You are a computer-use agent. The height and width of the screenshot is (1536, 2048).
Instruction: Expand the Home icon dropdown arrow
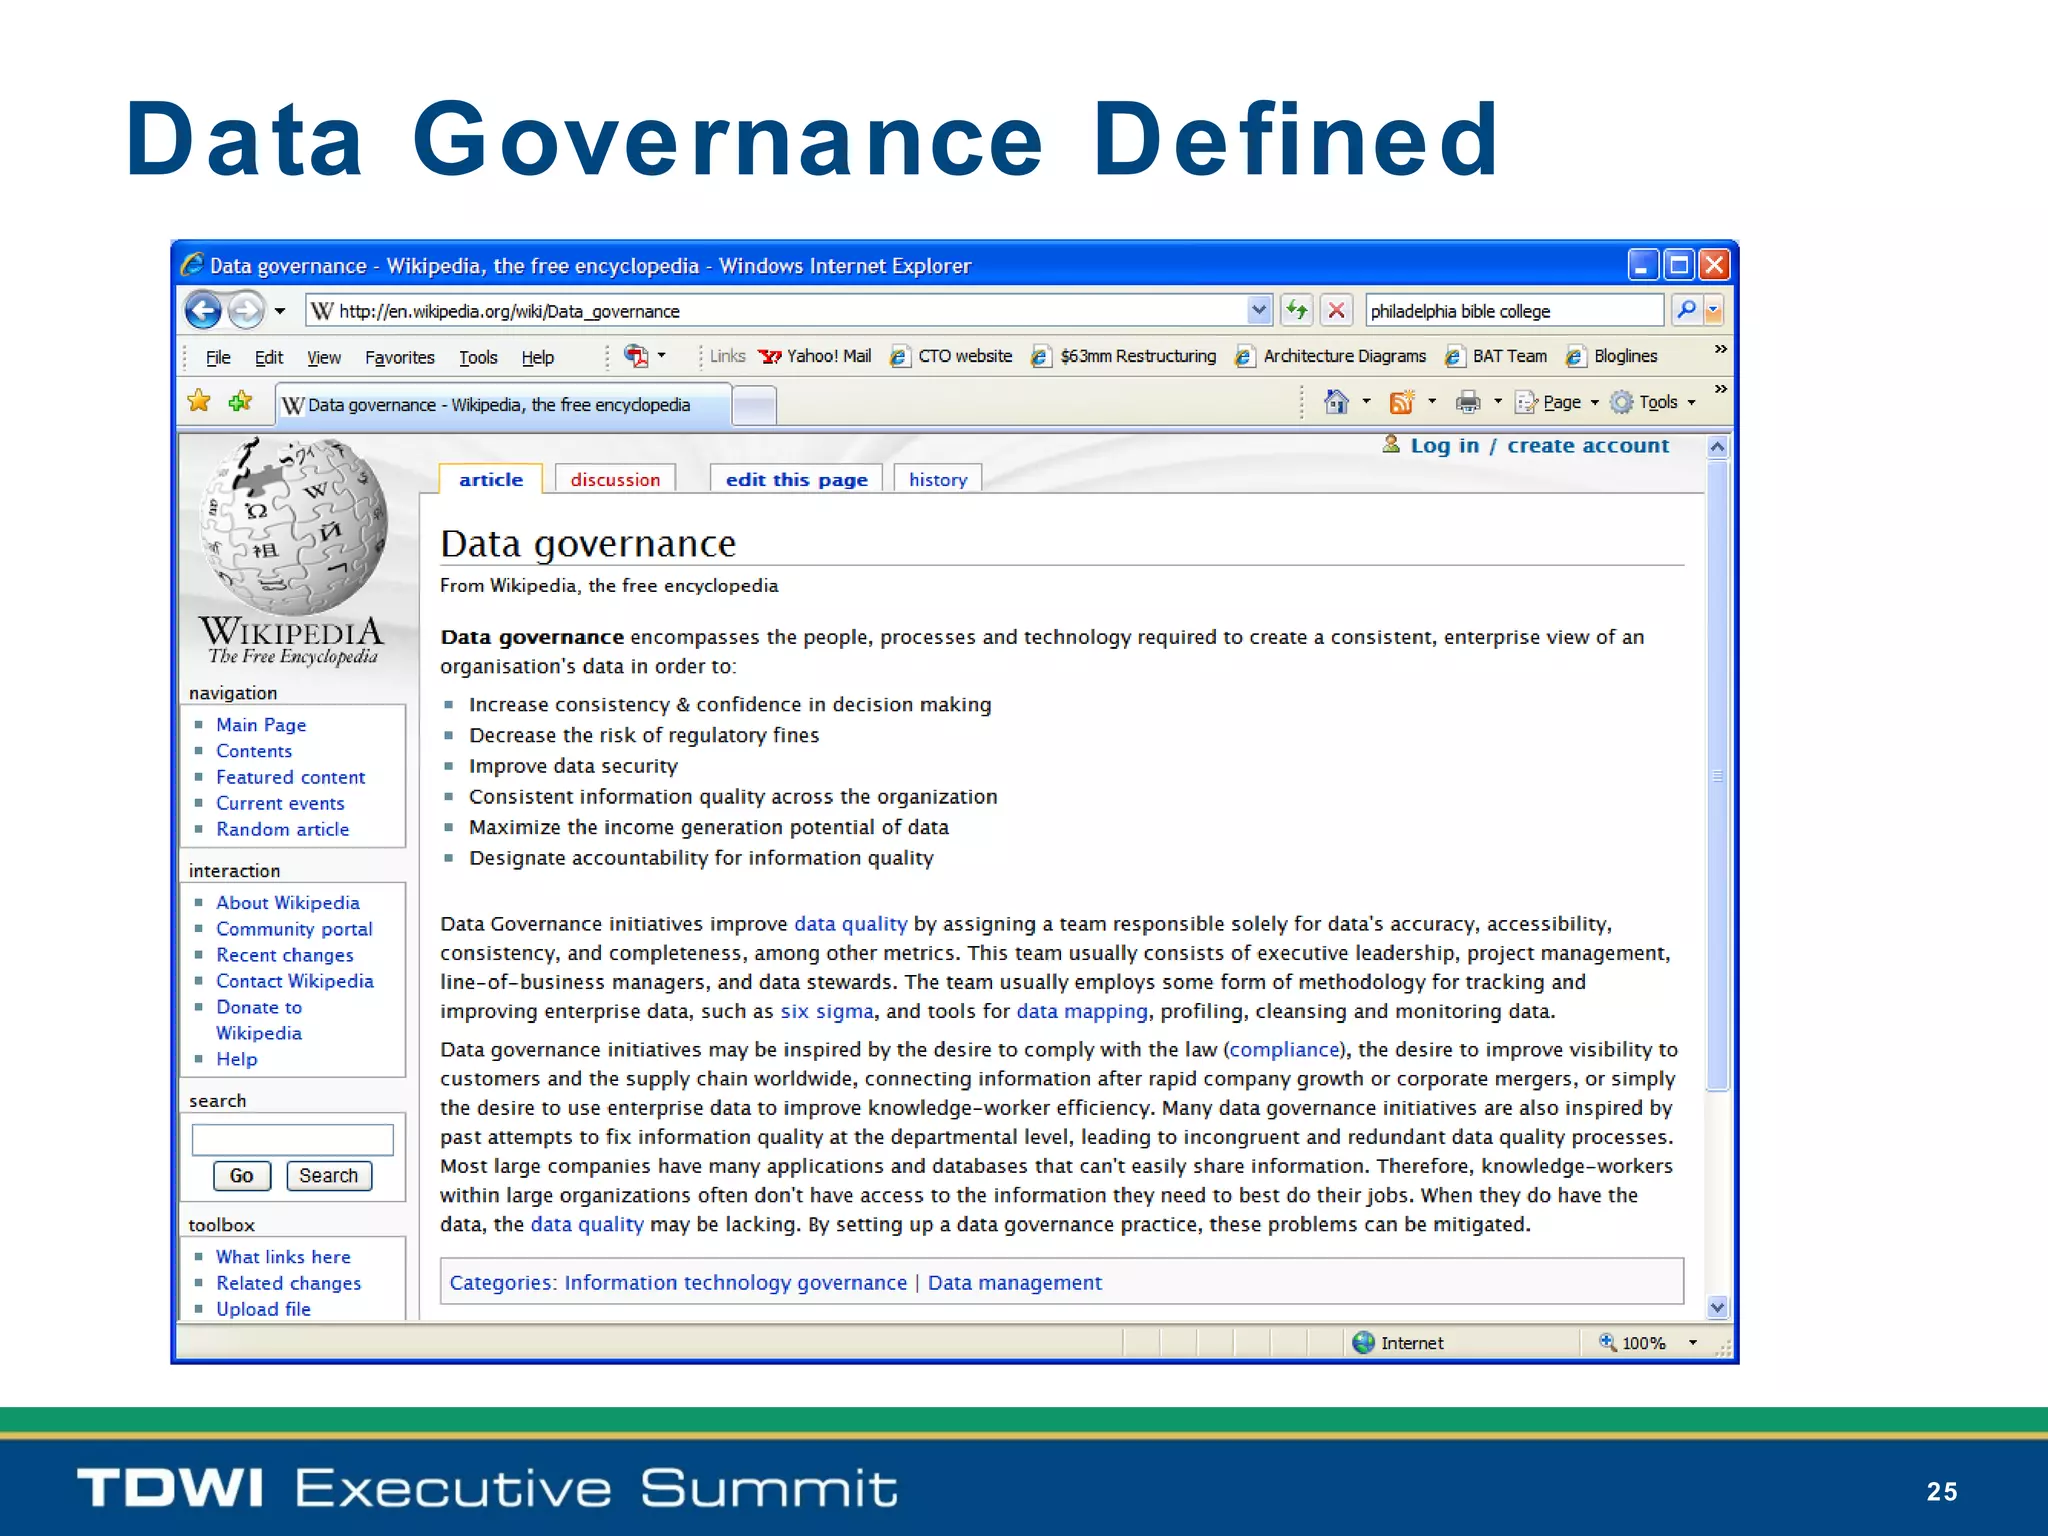(1366, 402)
